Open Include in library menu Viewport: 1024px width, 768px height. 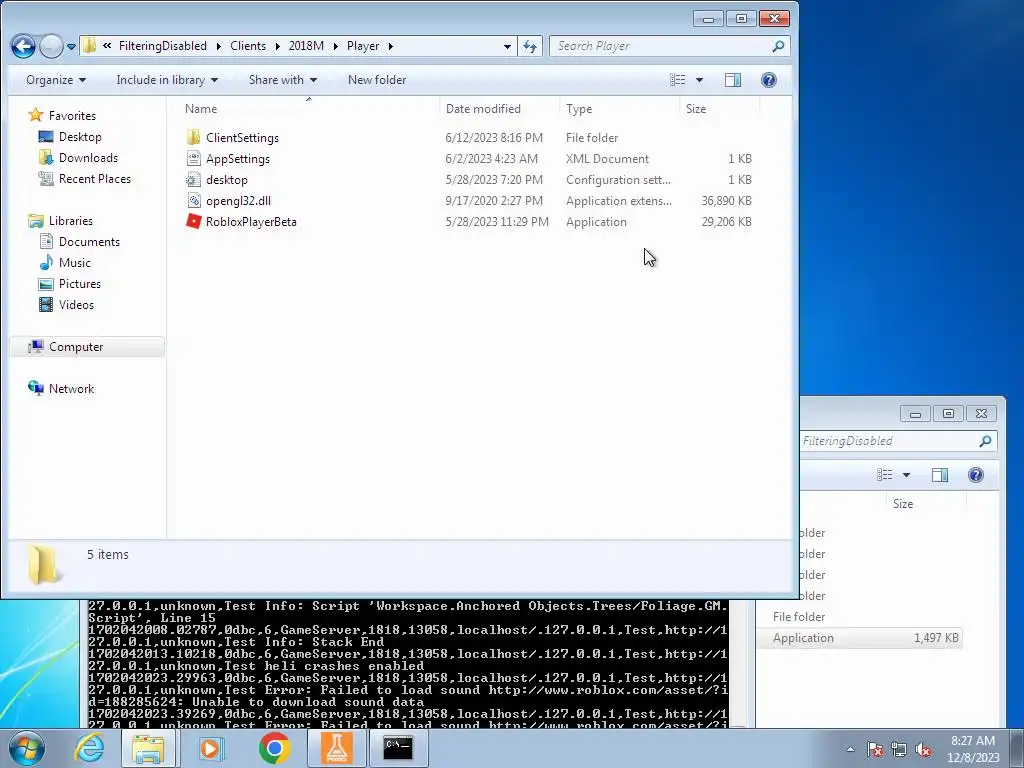tap(167, 80)
